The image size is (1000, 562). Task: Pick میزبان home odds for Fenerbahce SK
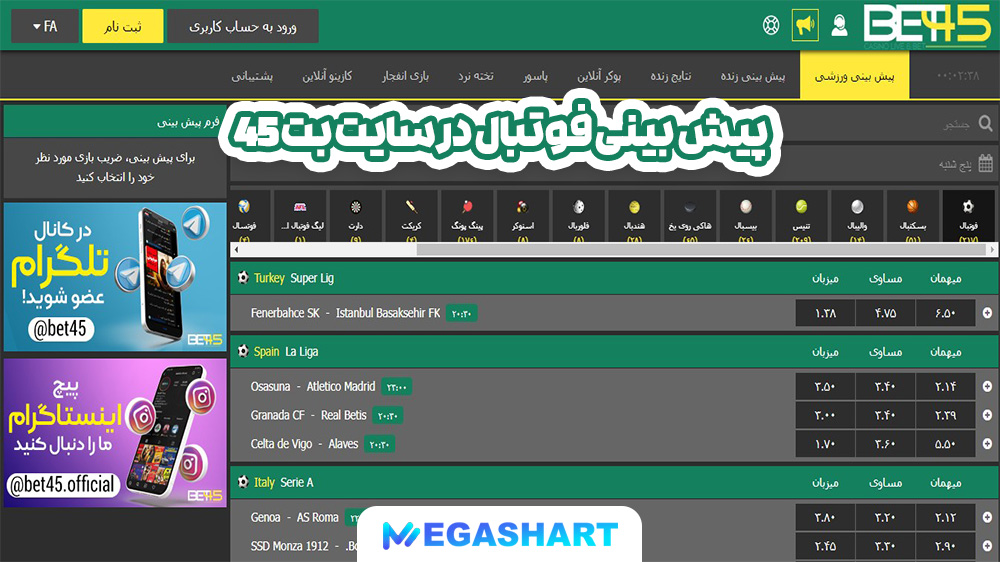[825, 313]
